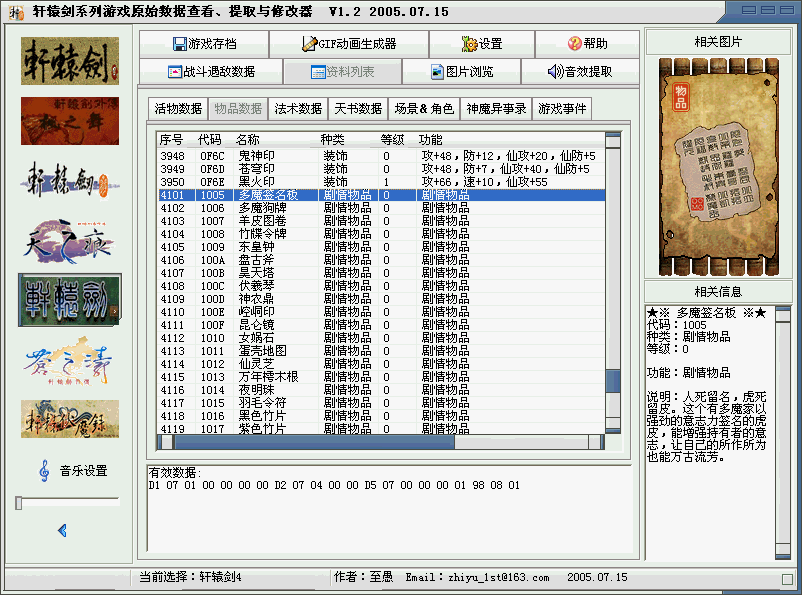Switch to 天书数据 tab

(358, 108)
